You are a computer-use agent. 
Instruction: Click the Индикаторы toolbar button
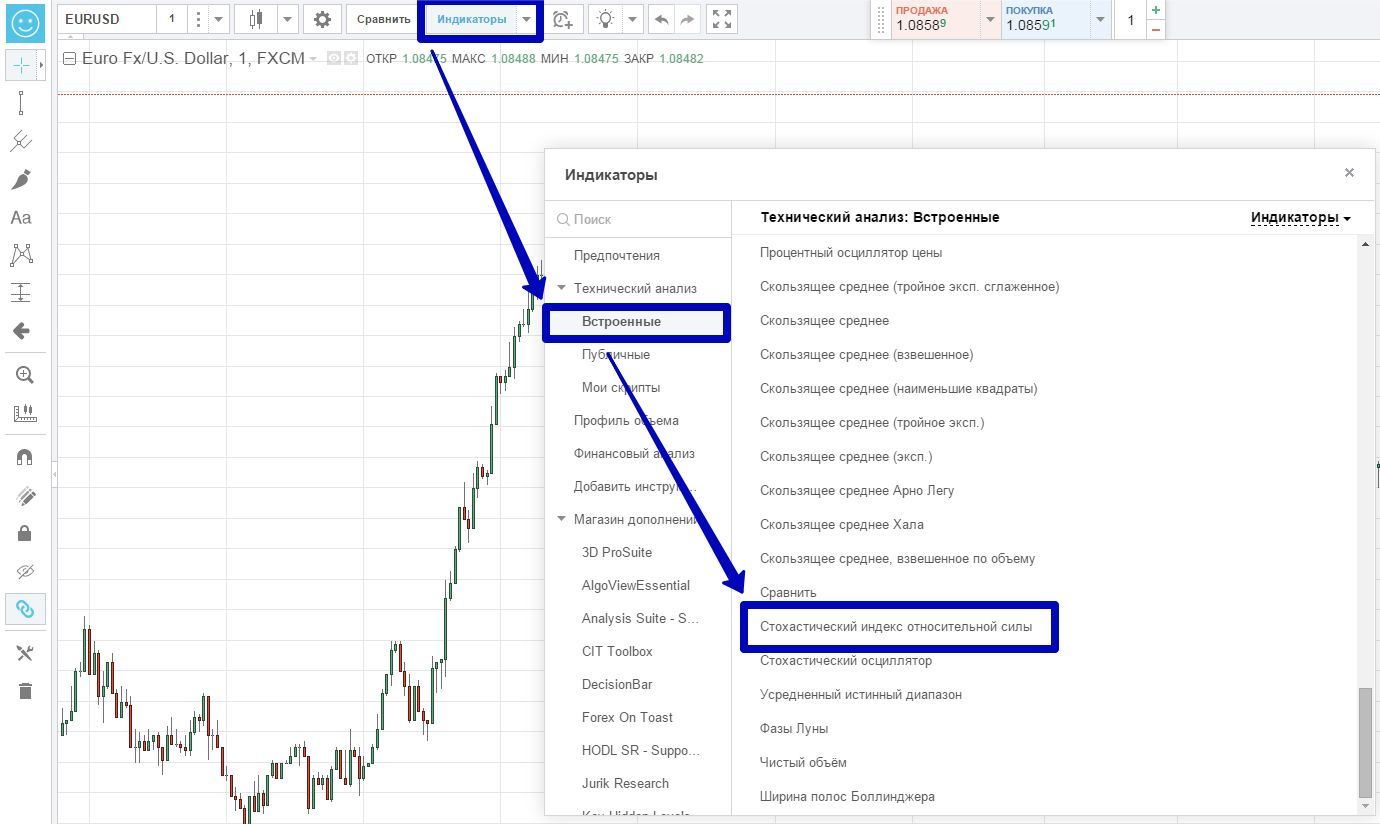tap(471, 19)
